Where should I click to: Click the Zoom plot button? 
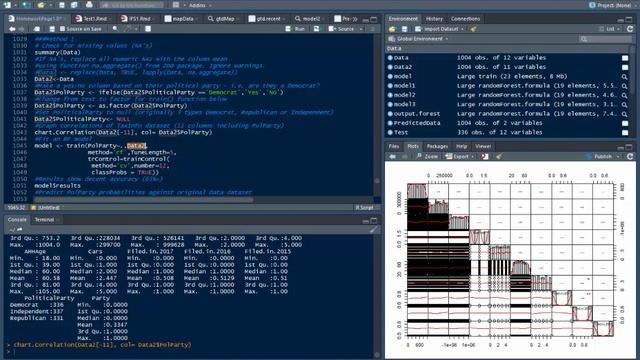[x=427, y=156]
